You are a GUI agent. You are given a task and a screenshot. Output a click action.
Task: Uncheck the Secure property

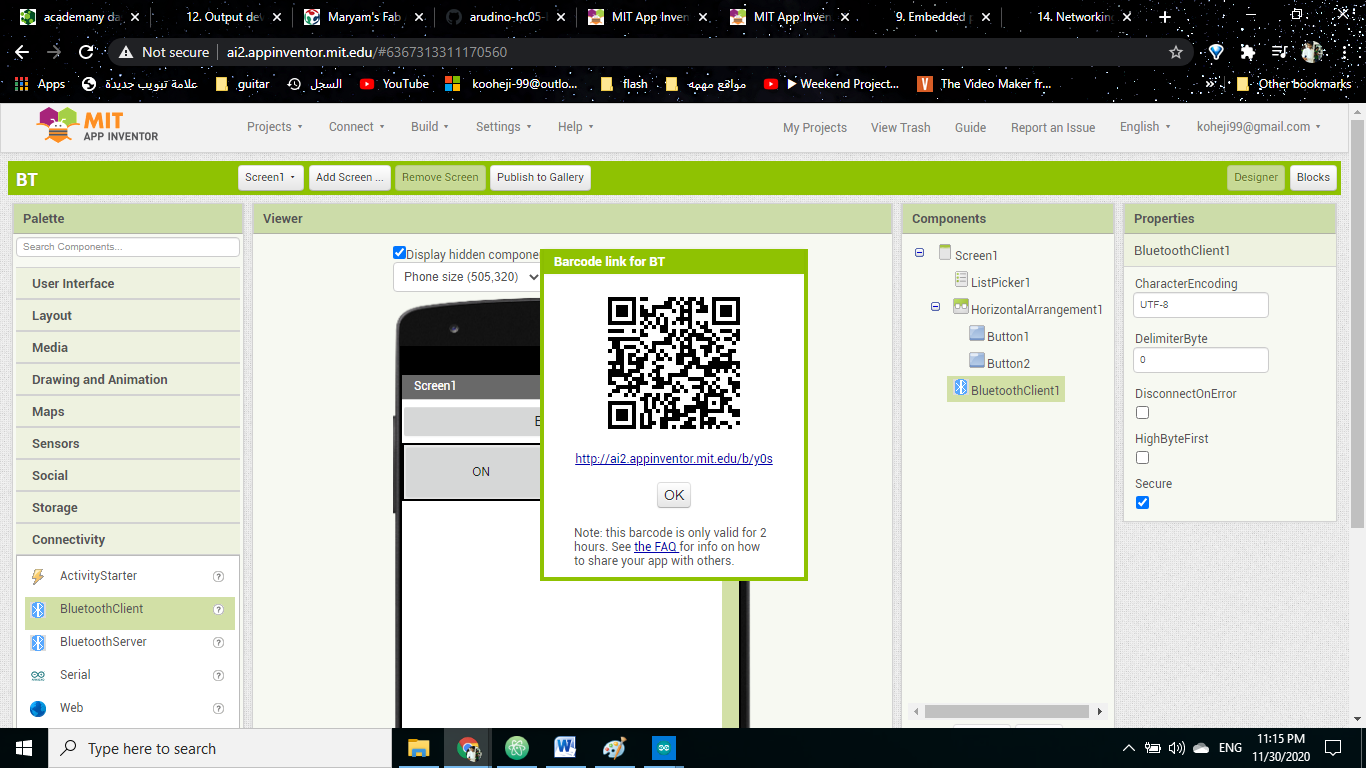click(1142, 502)
